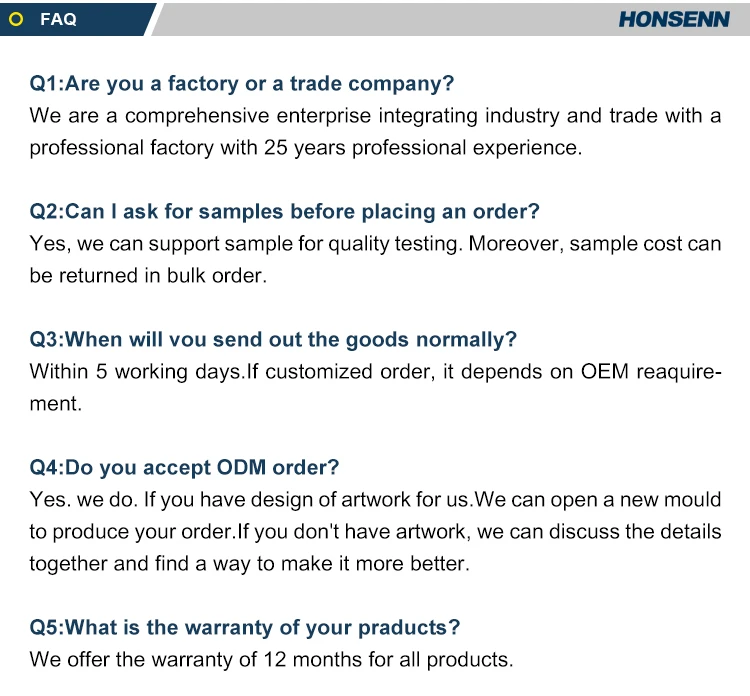Select the Q2 question about samples
750x696 pixels.
point(284,212)
